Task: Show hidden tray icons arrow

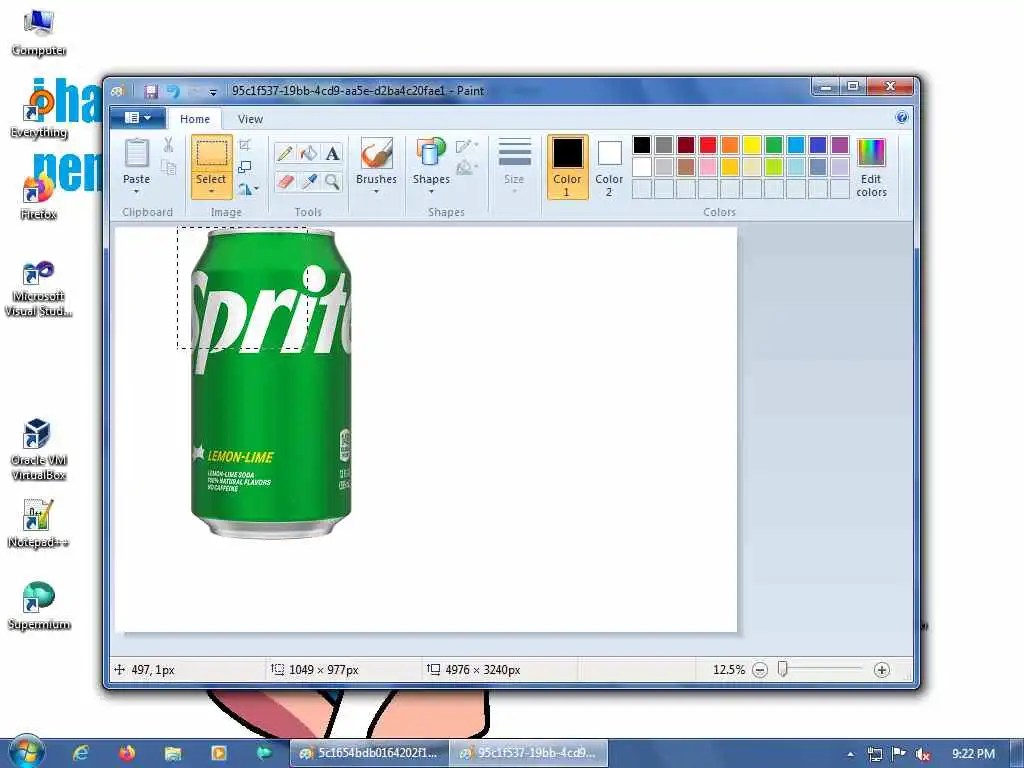Action: pos(850,754)
